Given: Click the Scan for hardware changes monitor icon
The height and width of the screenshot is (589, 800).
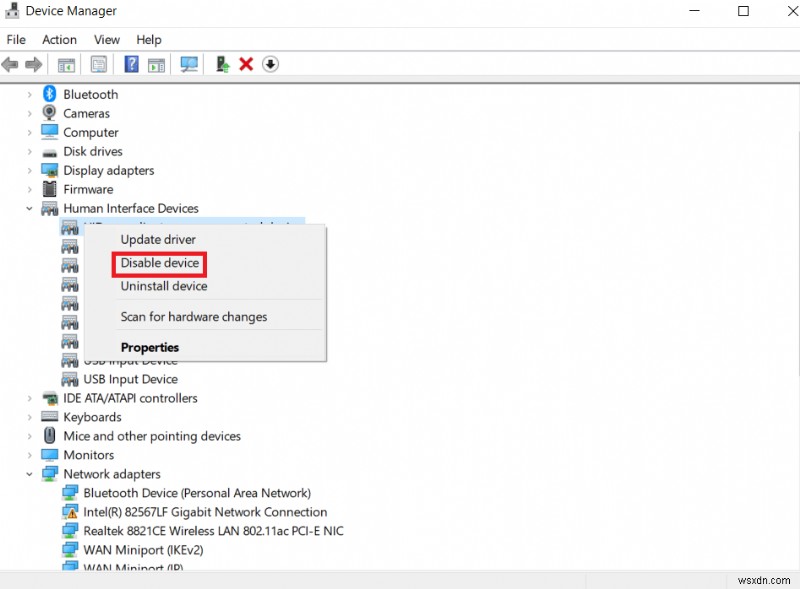Looking at the screenshot, I should point(189,64).
